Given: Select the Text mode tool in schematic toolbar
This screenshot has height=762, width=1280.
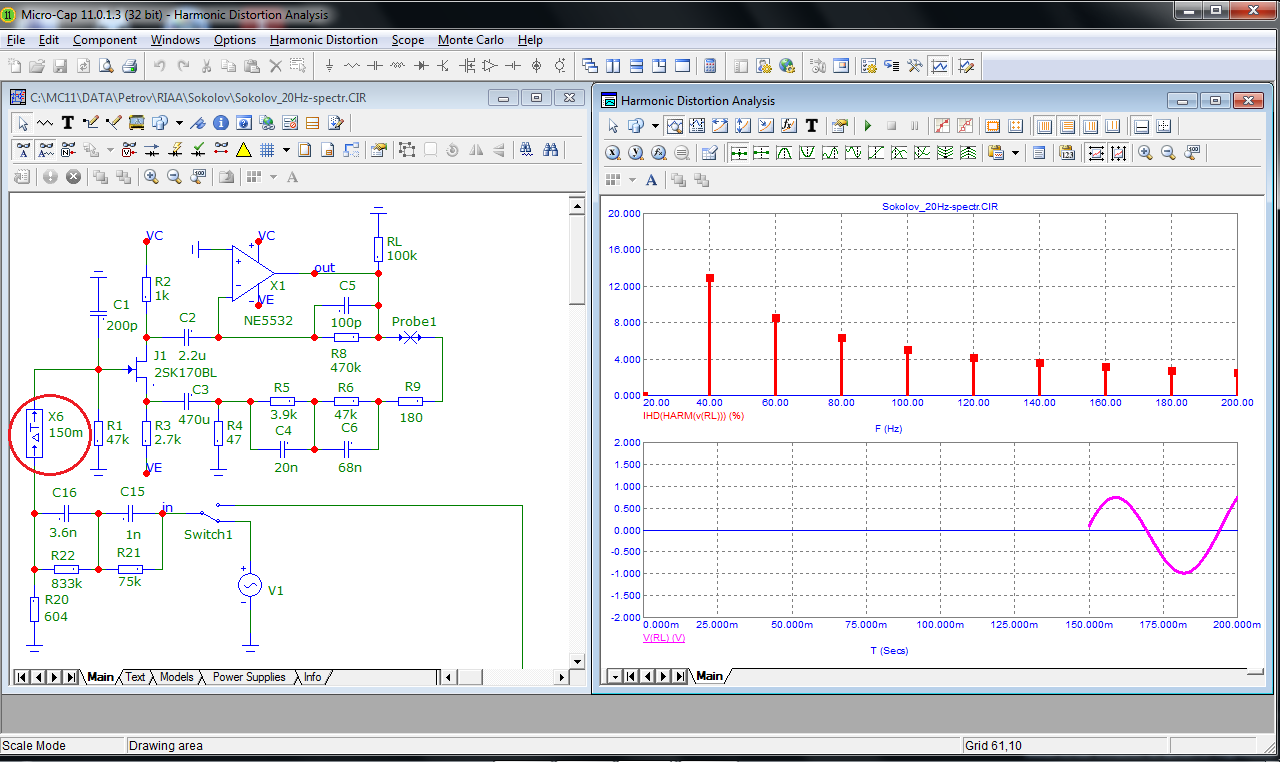Looking at the screenshot, I should 68,123.
